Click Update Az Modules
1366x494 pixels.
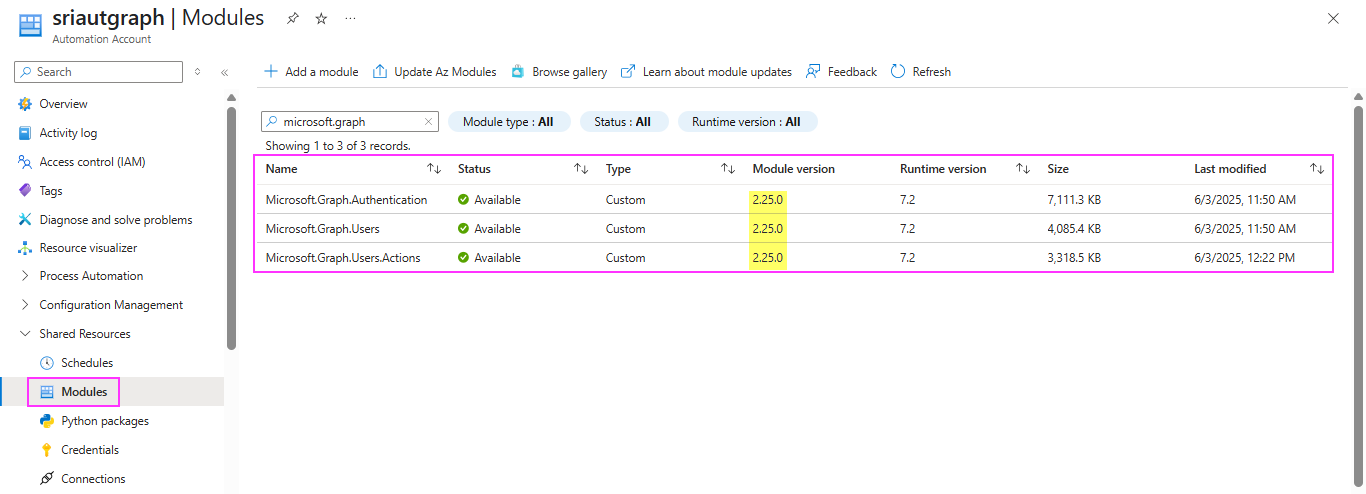pyautogui.click(x=434, y=72)
